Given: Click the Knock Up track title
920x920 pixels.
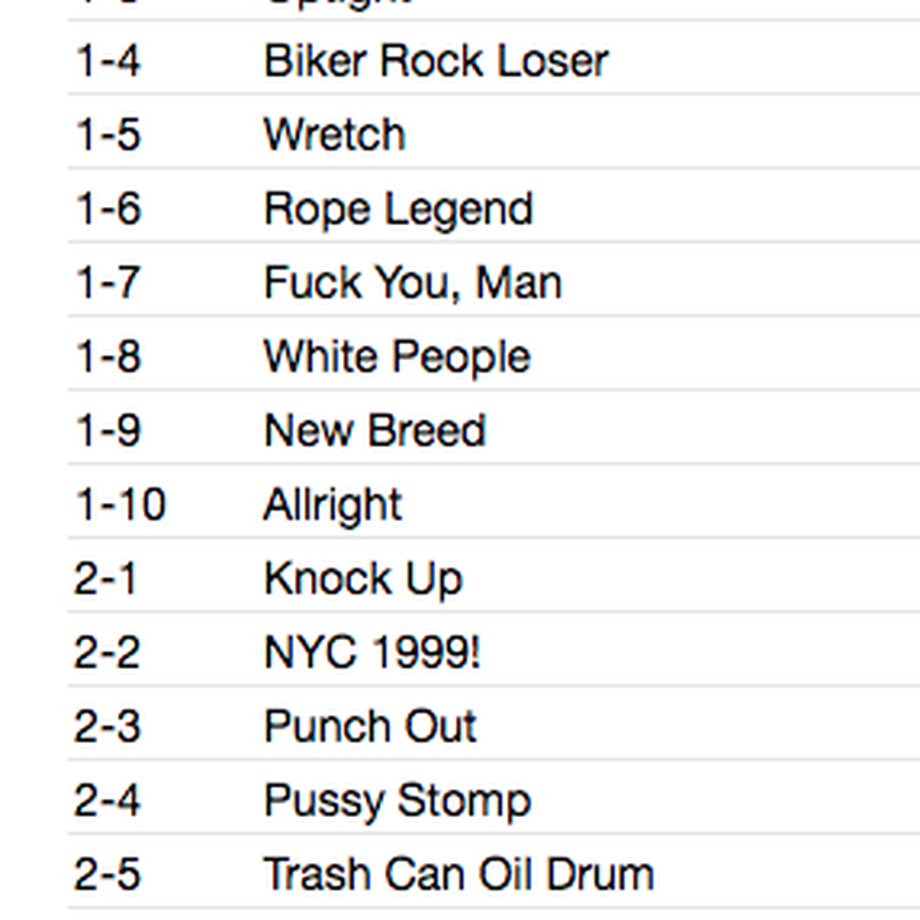Looking at the screenshot, I should pyautogui.click(x=364, y=579).
